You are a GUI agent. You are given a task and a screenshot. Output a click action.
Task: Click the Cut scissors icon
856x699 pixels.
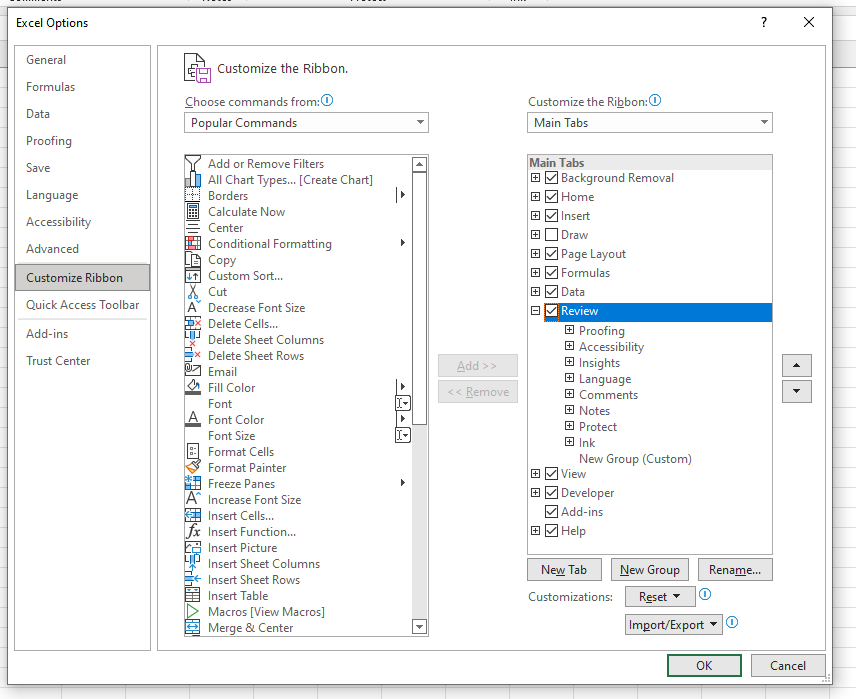193,292
